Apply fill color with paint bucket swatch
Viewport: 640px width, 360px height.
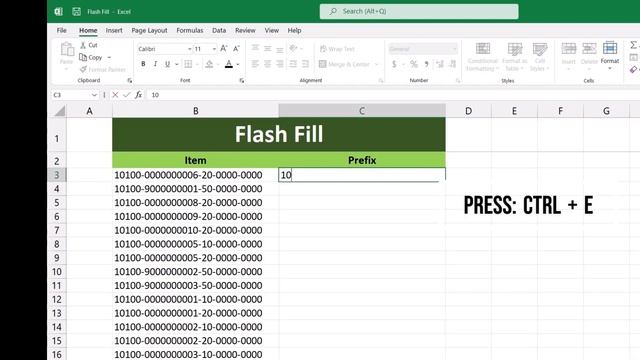pyautogui.click(x=209, y=64)
